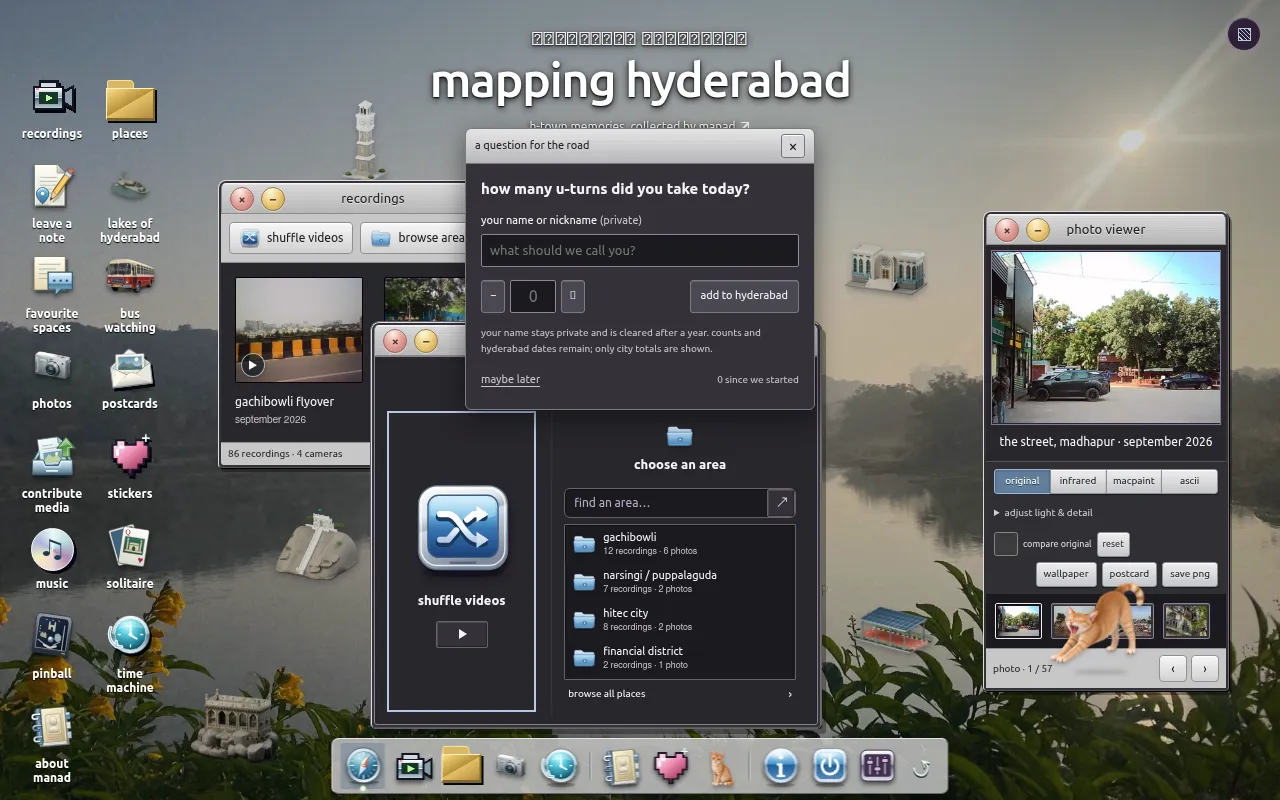Click the find an area search field
This screenshot has width=1280, height=800.
666,503
